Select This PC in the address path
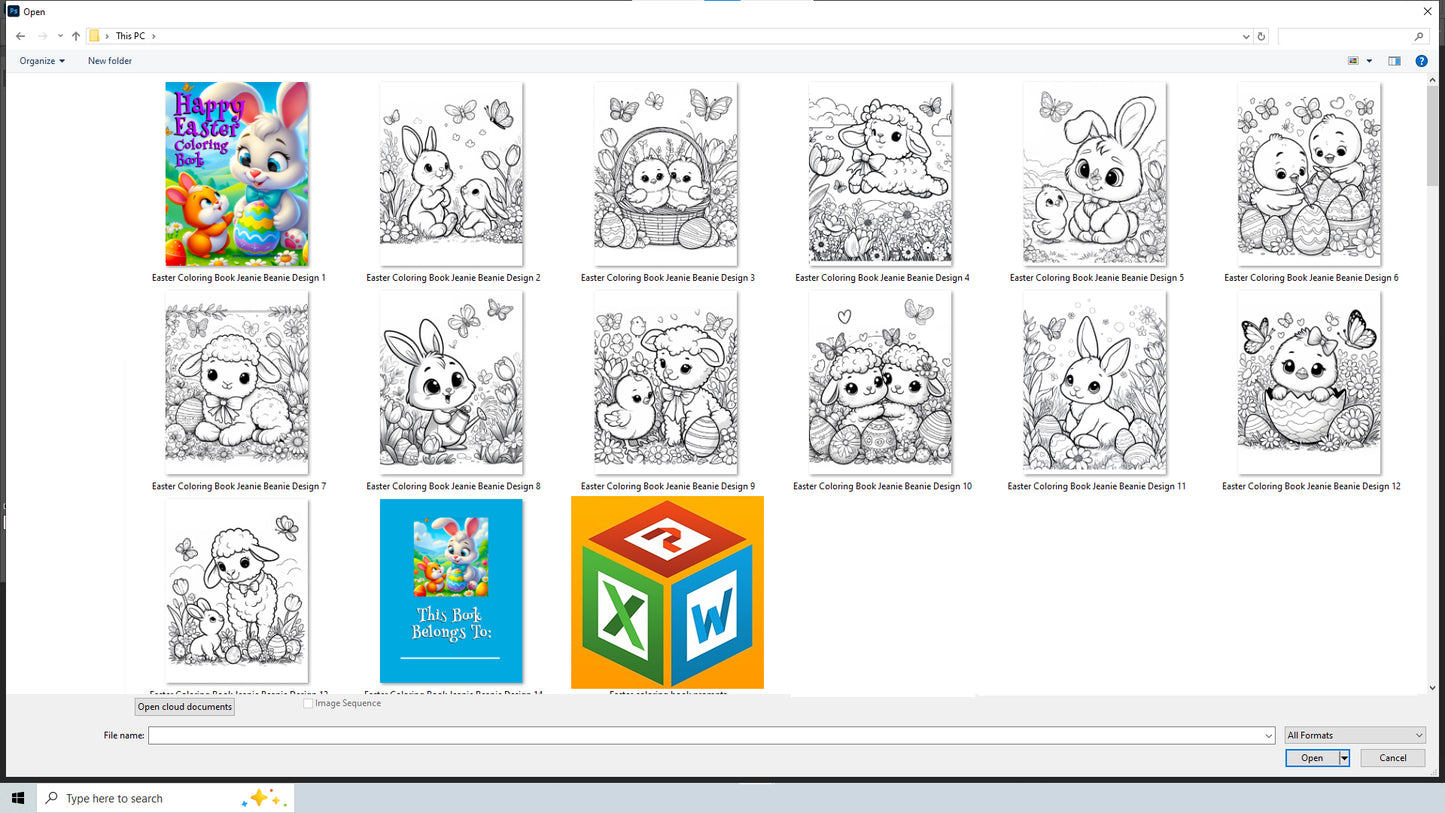The image size is (1445, 813). (130, 36)
